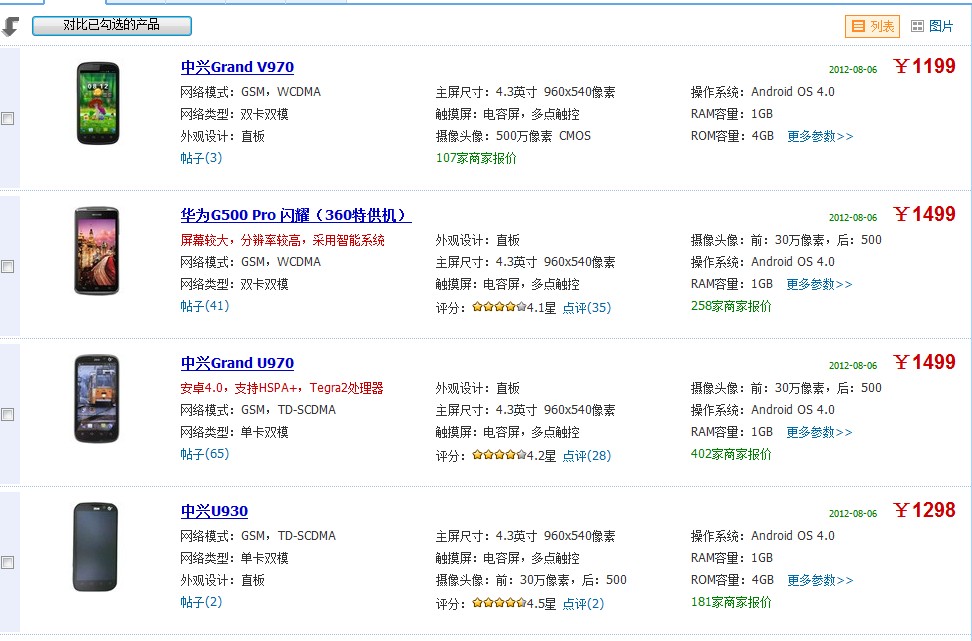Screen dimensions: 972x641
Task: Tick the checkbox for 华为G500 Pro 闪耀
Action: click(7, 267)
